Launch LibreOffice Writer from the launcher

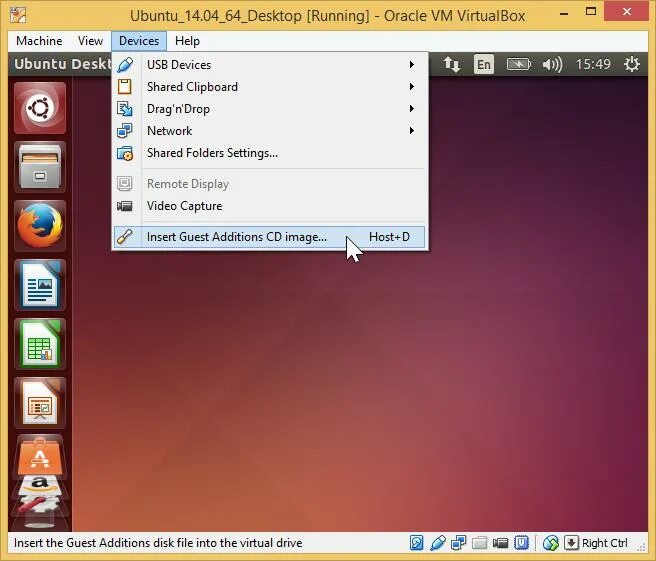pos(40,285)
